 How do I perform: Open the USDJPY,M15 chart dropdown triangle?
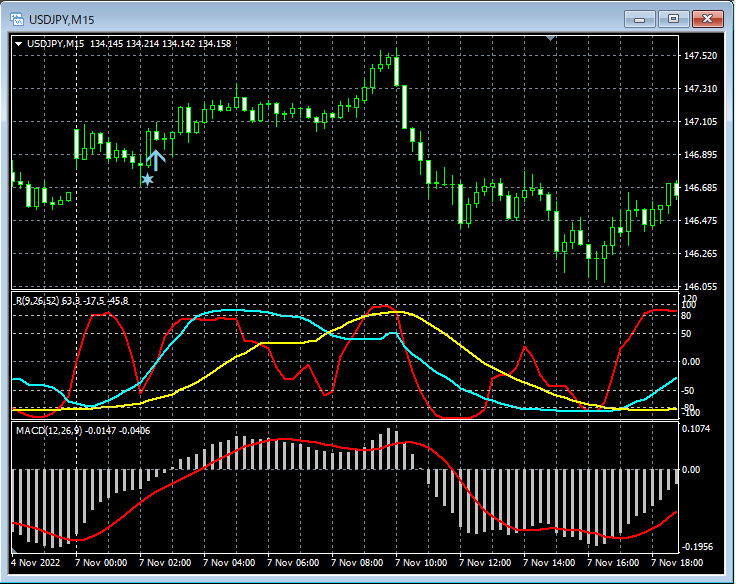(x=18, y=44)
